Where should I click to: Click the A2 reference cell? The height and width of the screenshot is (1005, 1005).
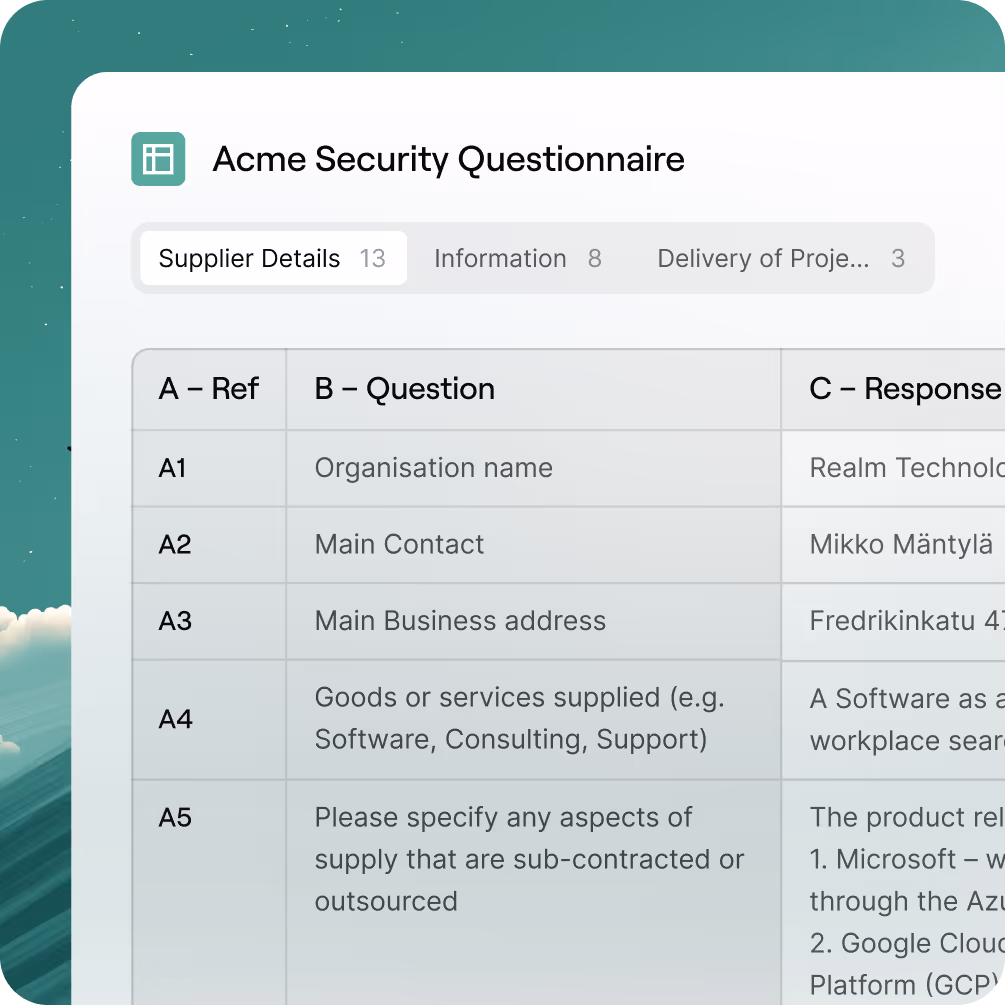[175, 545]
